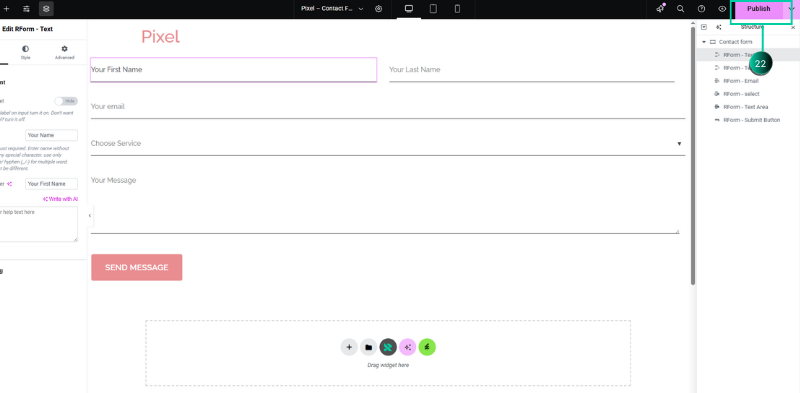Click the What's New megaphone icon
Screen dimensions: 800x393
tap(661, 9)
